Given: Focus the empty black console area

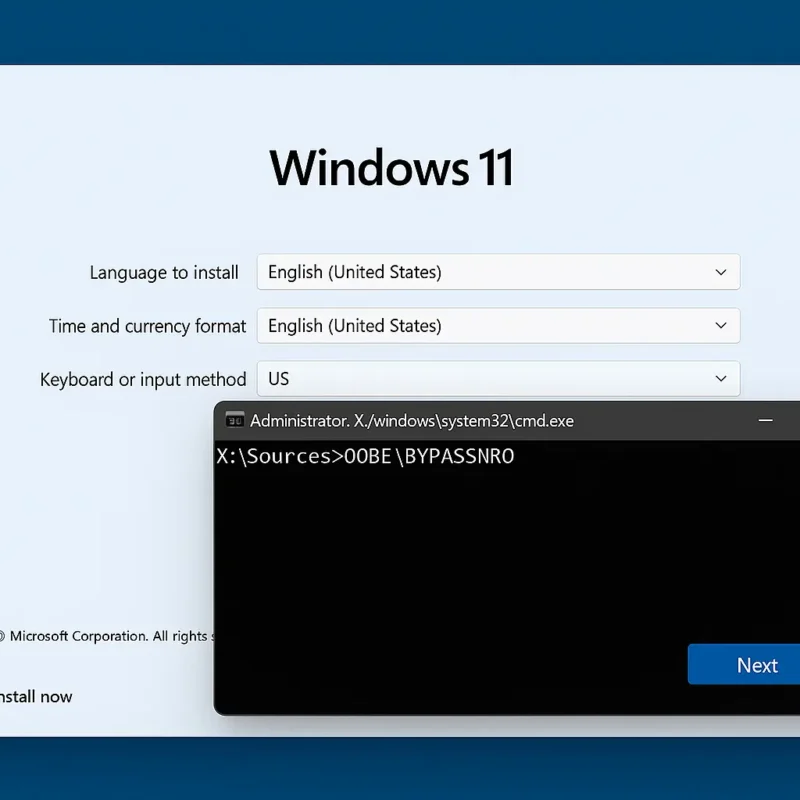Looking at the screenshot, I should coord(450,580).
